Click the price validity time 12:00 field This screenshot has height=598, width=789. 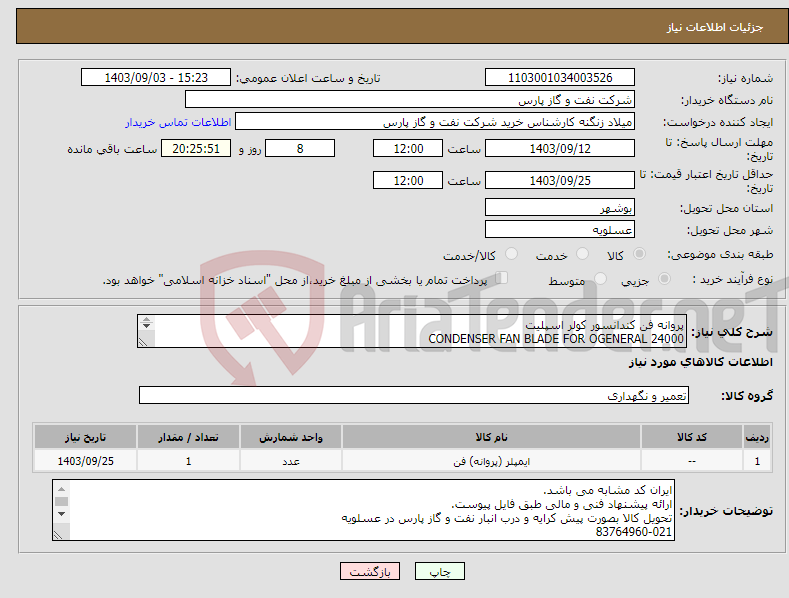point(408,180)
